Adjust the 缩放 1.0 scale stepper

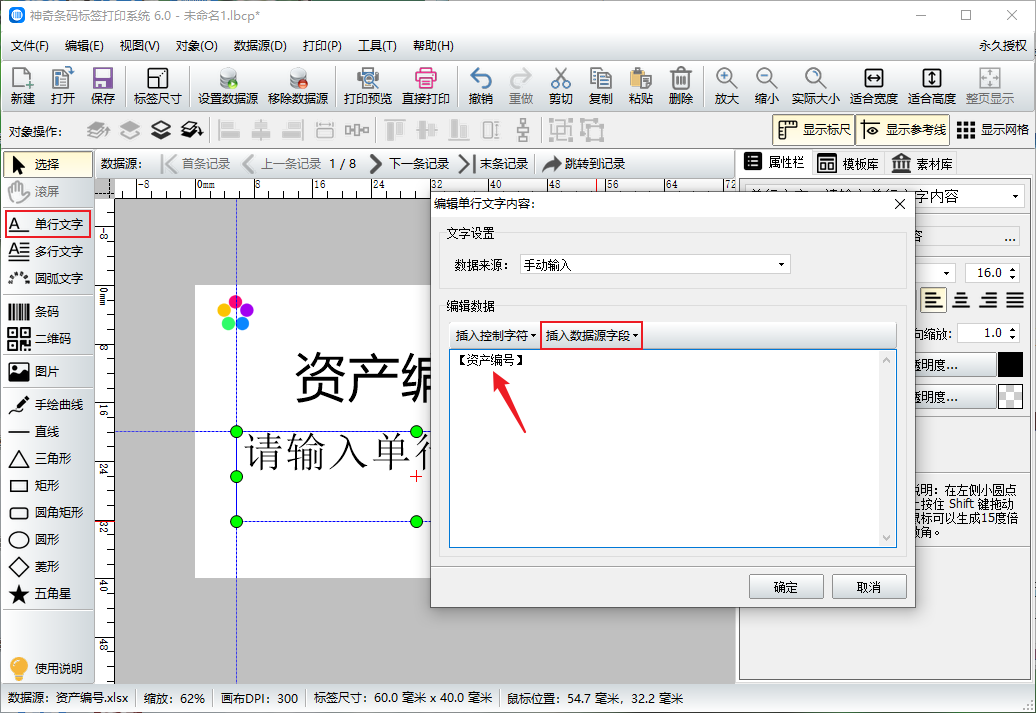pos(1012,333)
